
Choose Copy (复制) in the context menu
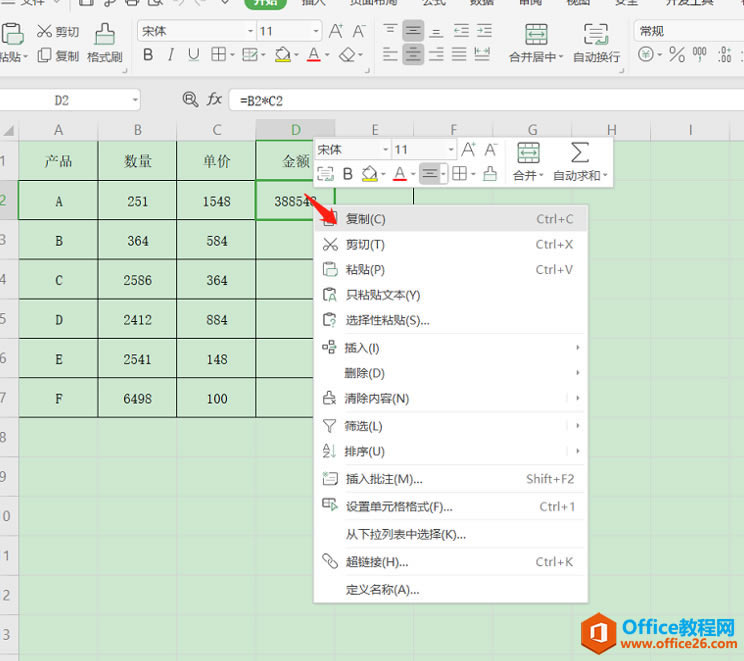coord(451,219)
